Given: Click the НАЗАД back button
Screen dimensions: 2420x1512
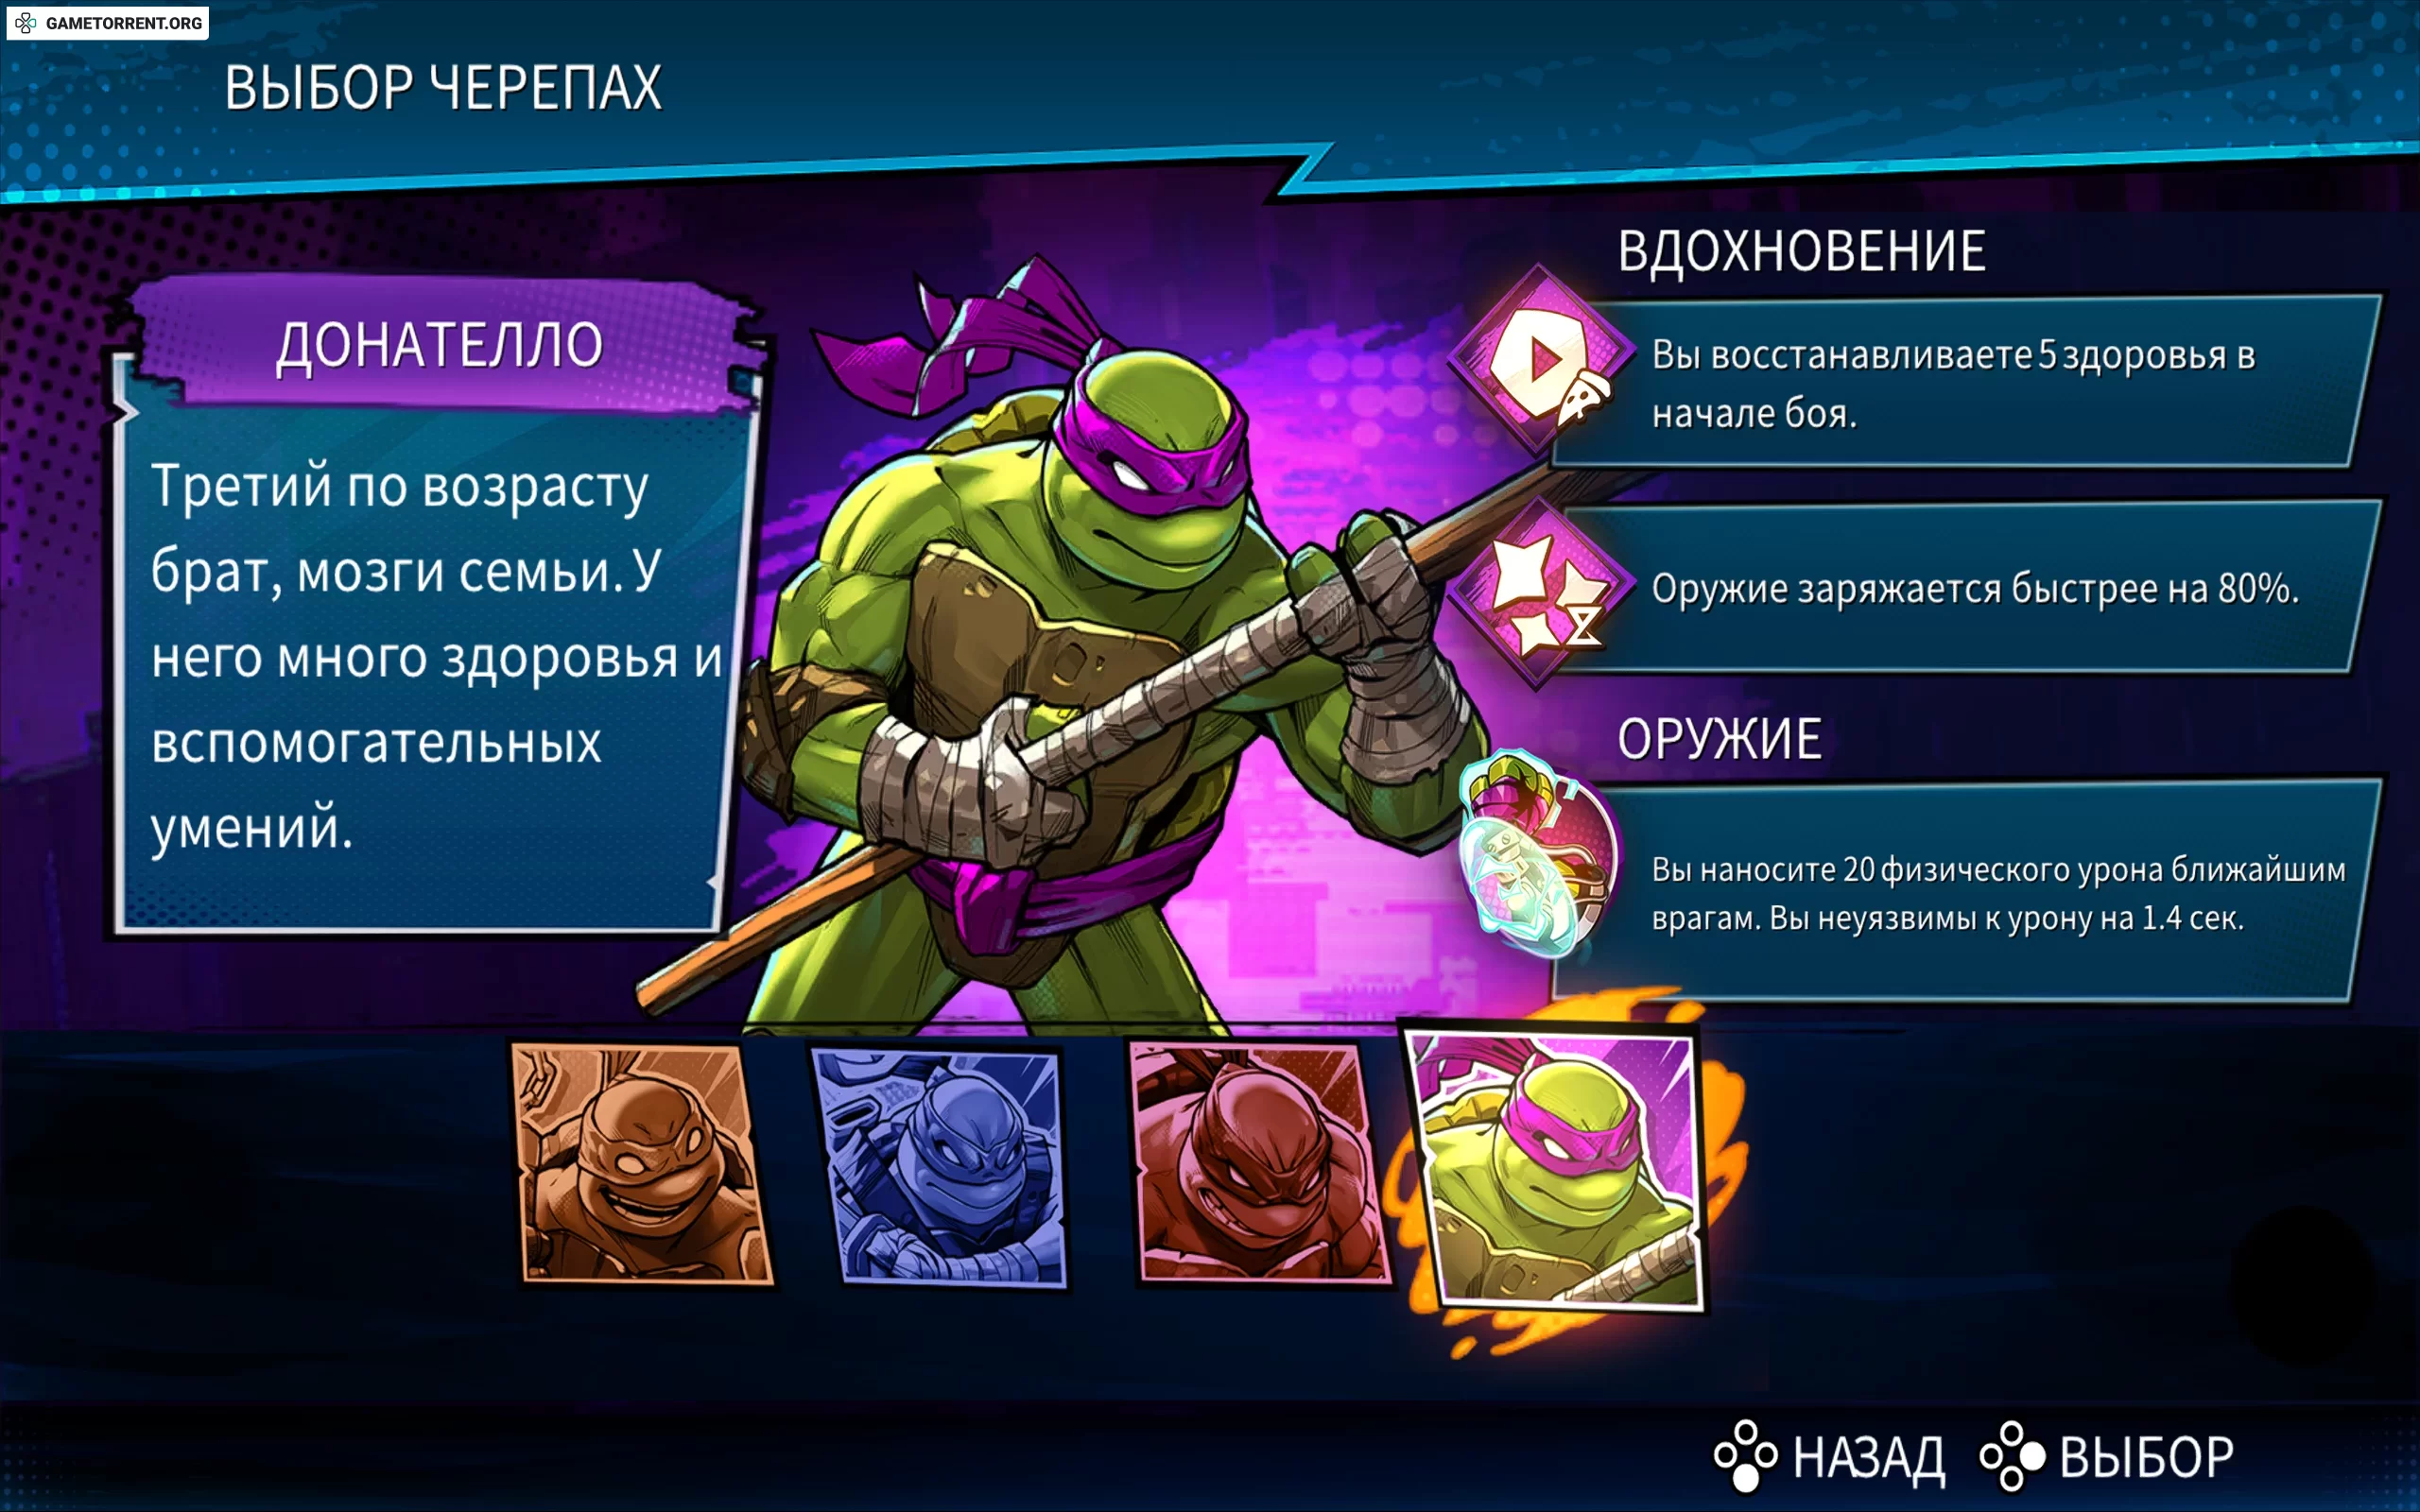Looking at the screenshot, I should point(1830,1456).
